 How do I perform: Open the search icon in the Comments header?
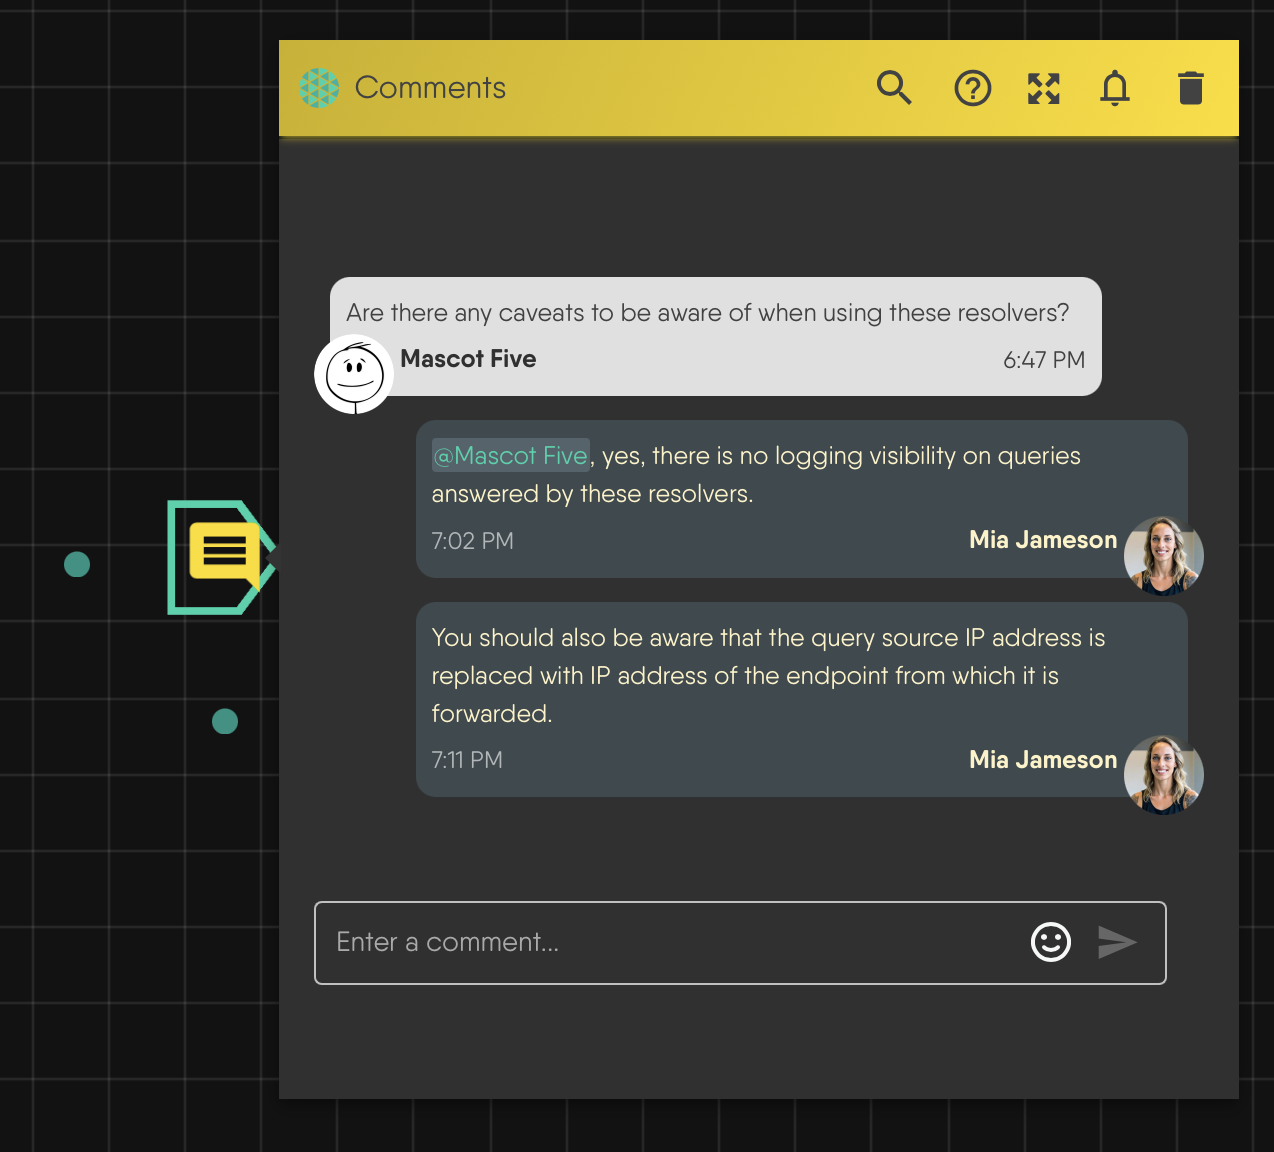[894, 88]
